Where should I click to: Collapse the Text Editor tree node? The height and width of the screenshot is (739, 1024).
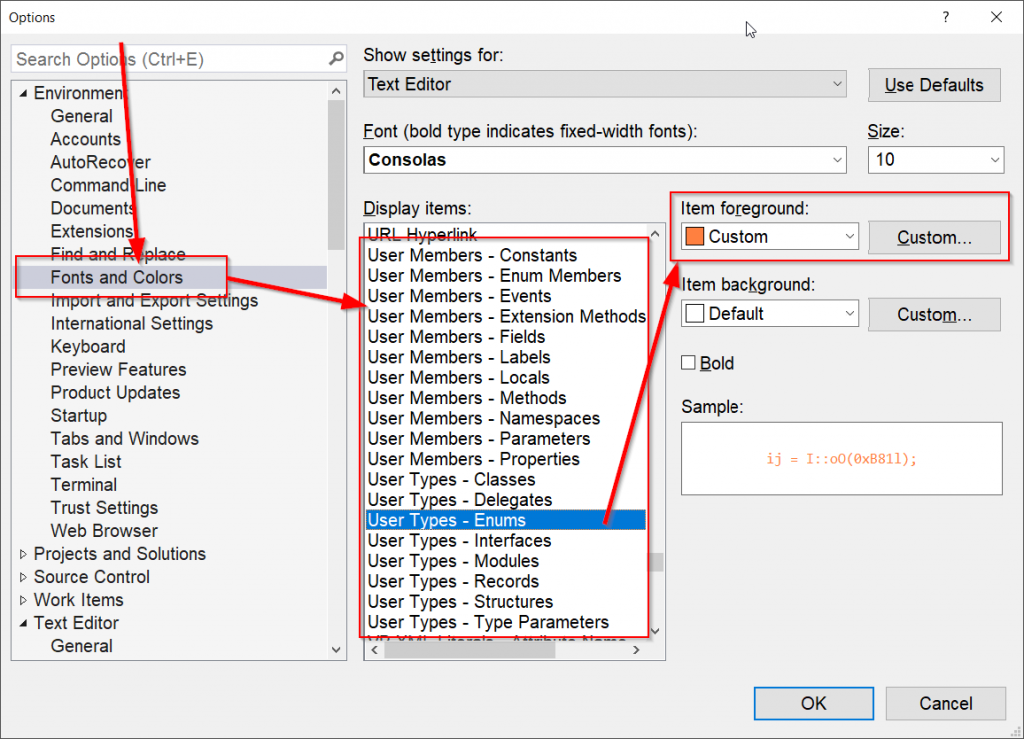pos(24,623)
